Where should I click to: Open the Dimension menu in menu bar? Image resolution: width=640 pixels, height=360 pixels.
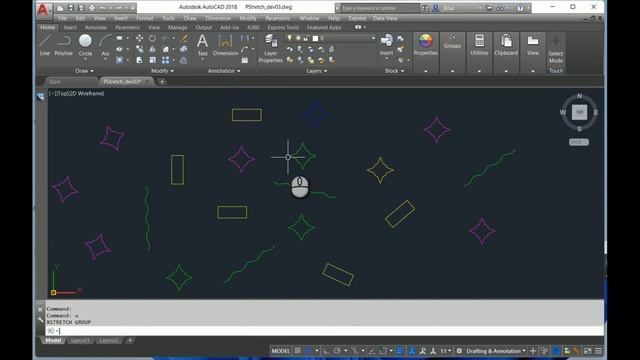click(218, 18)
